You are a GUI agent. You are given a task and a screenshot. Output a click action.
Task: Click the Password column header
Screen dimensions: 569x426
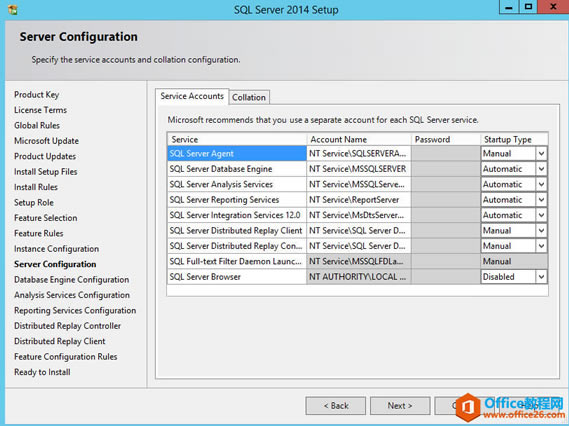(x=446, y=139)
